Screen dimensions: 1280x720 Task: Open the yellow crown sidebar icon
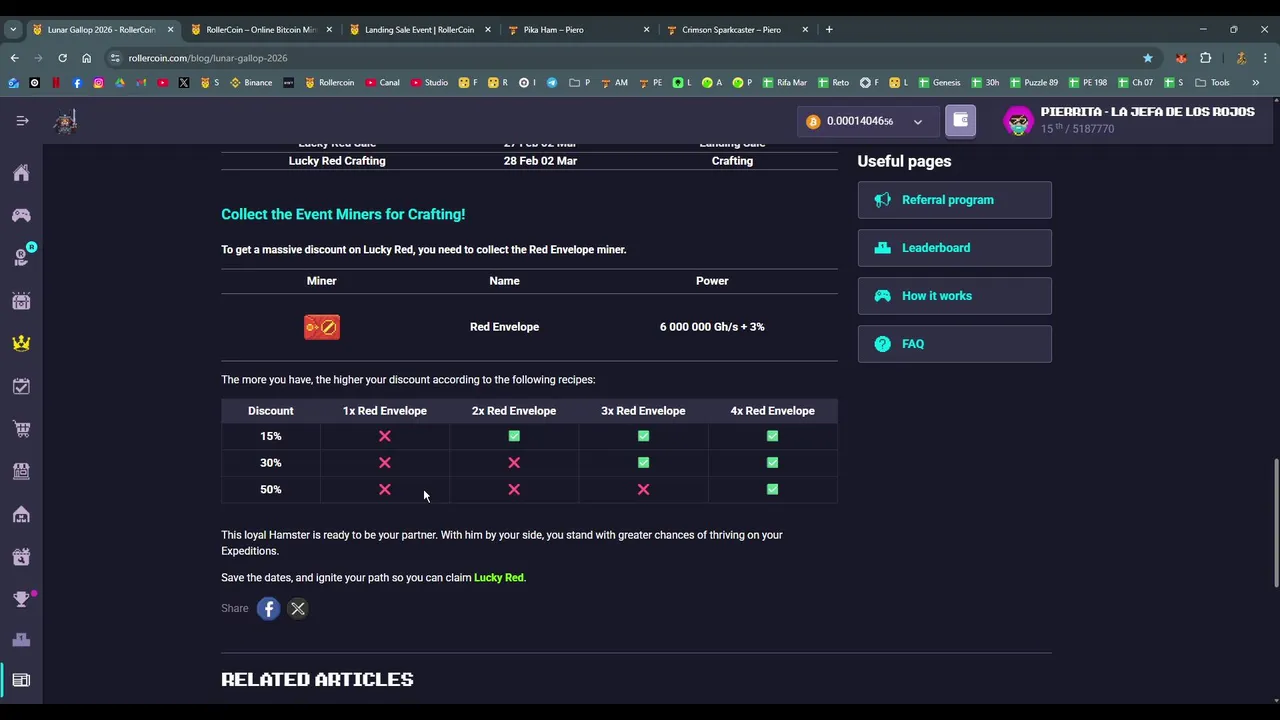click(21, 343)
